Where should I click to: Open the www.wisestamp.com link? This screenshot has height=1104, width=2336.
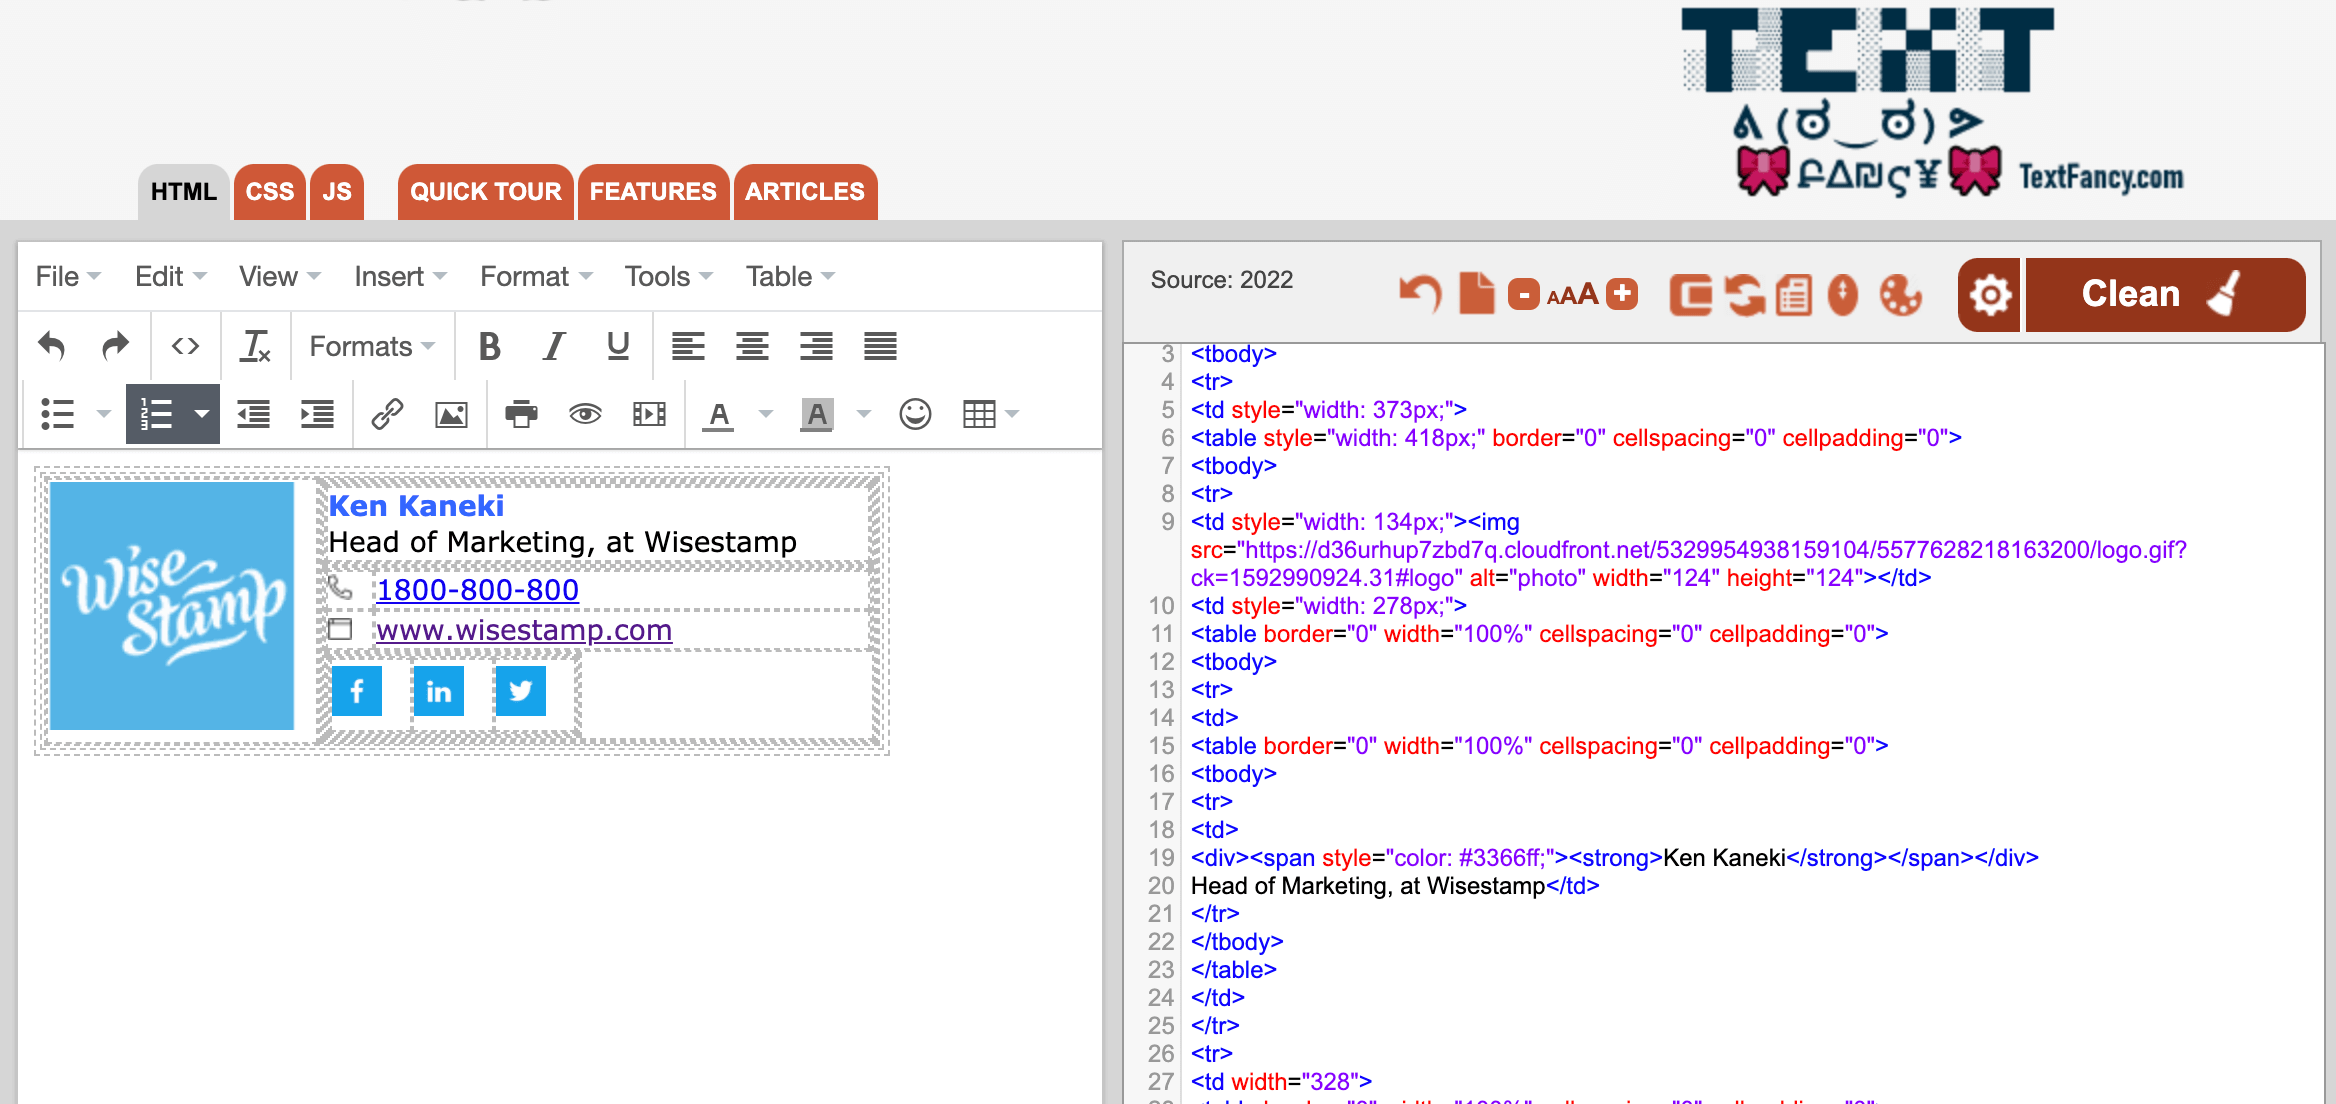pyautogui.click(x=522, y=630)
